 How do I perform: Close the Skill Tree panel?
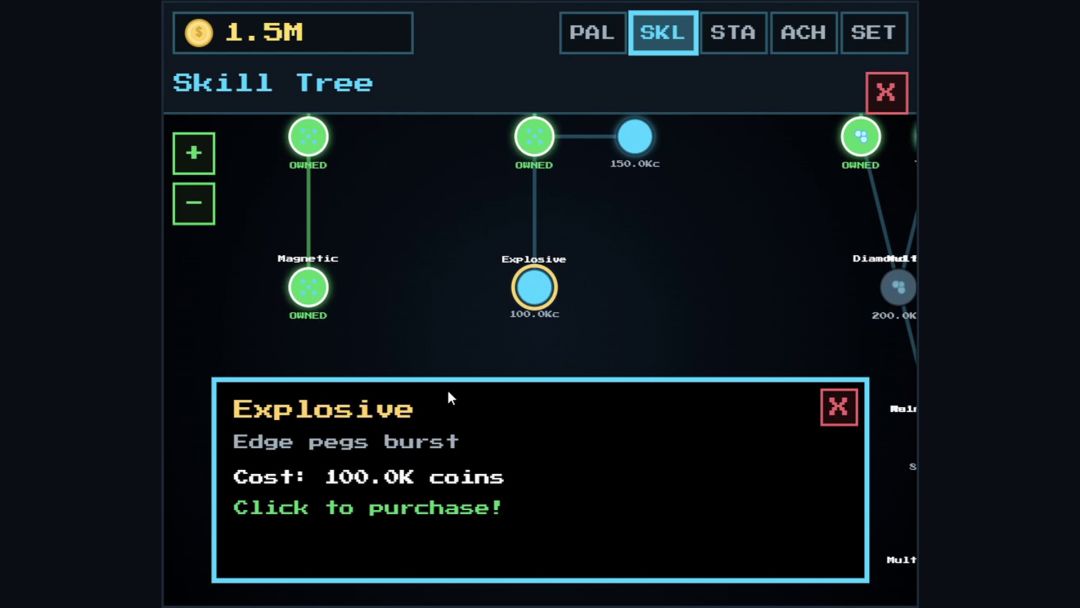pos(886,92)
